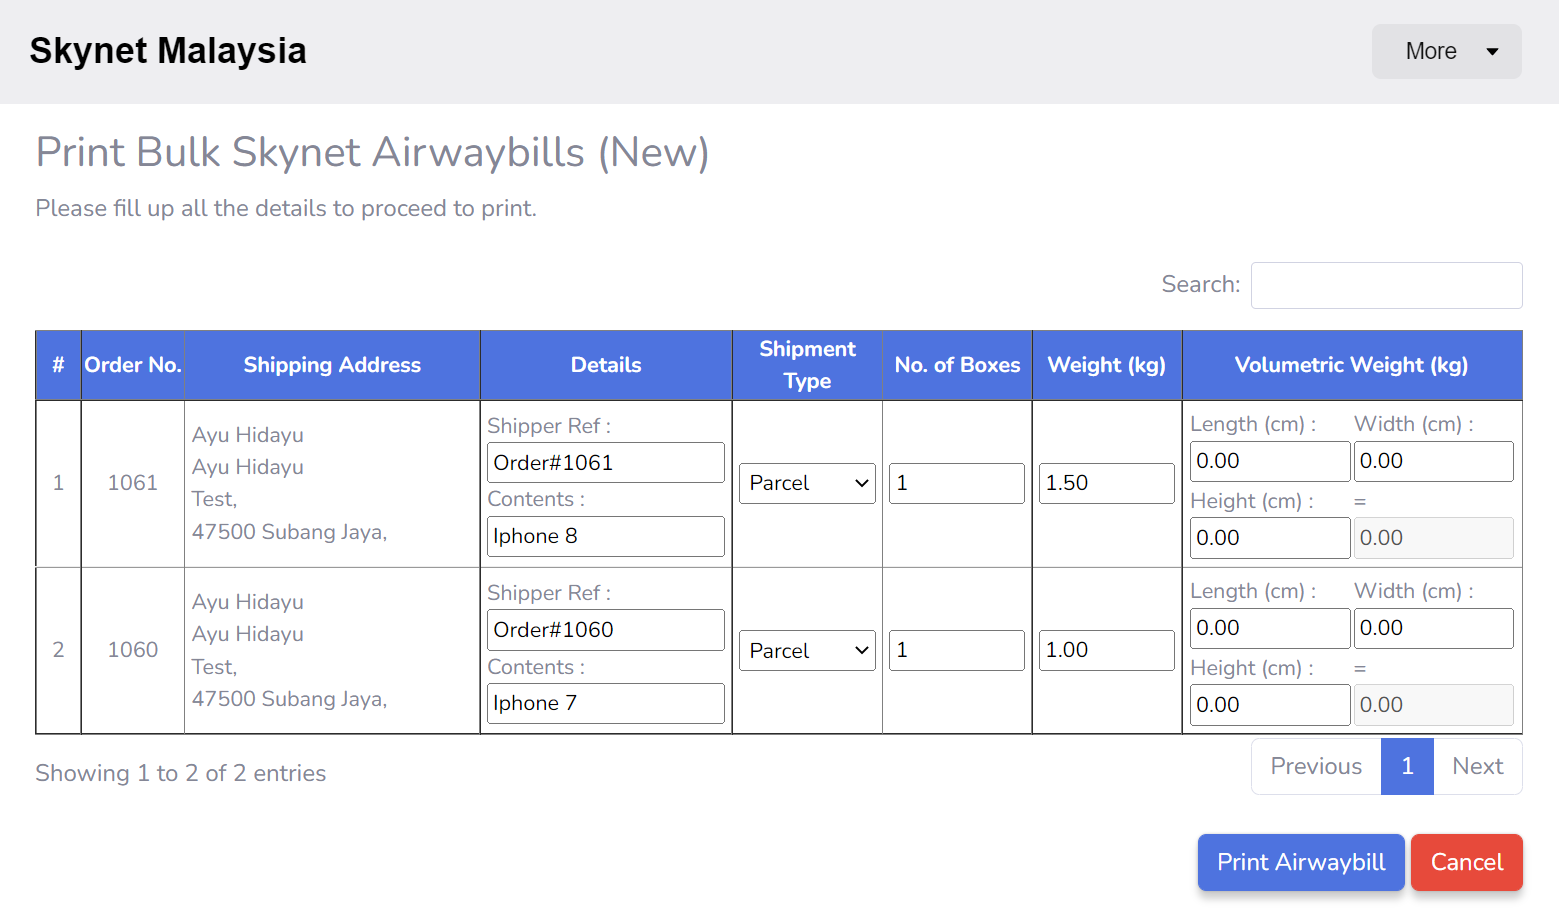This screenshot has height=918, width=1559.
Task: Edit the Contents field showing Iphone 8
Action: pos(606,537)
